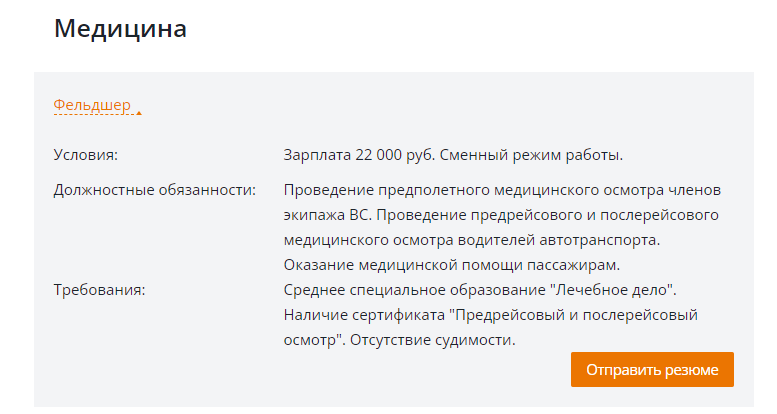Click the Зарплата 22 000 руб. text
Viewport: 777px width, 414px height.
point(359,155)
